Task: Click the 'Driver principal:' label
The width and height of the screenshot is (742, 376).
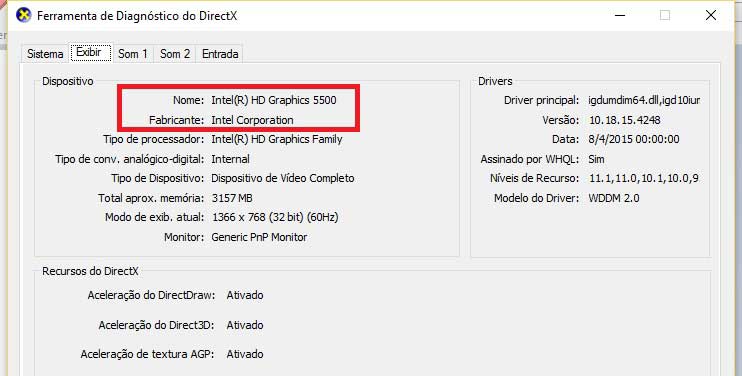Action: (541, 100)
